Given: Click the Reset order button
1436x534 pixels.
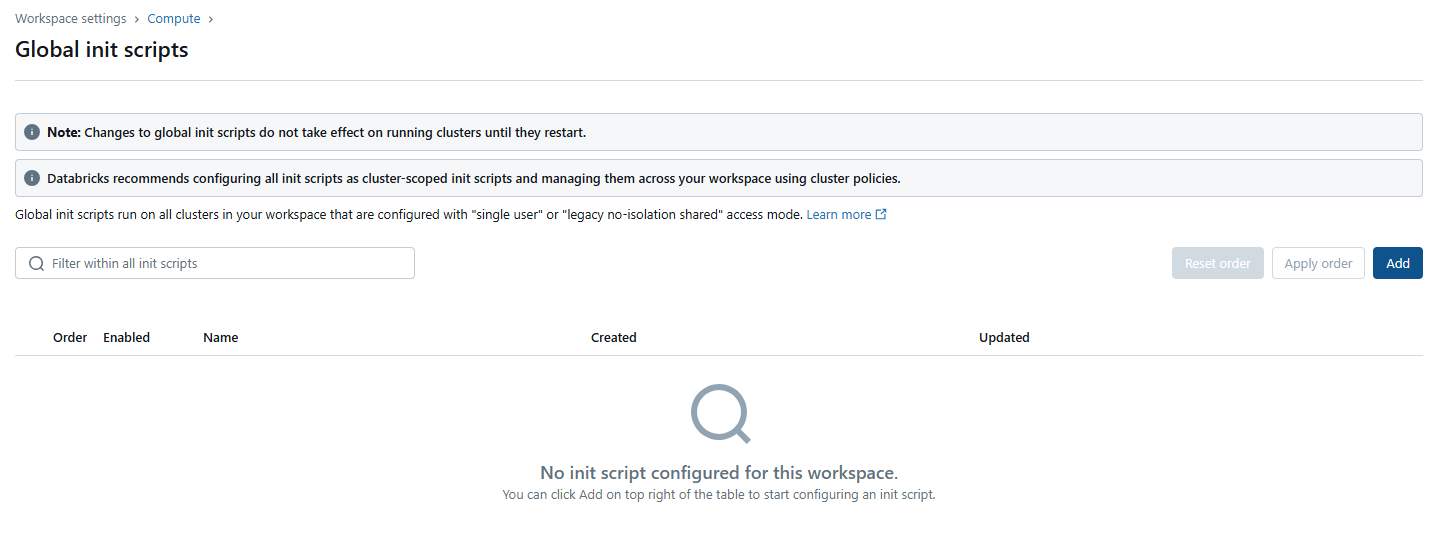Looking at the screenshot, I should click(x=1218, y=263).
